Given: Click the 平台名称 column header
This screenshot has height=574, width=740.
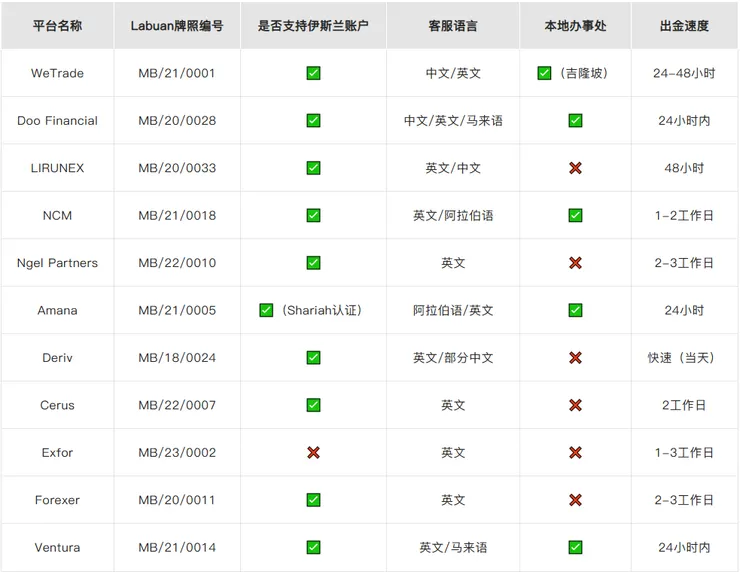Looking at the screenshot, I should pos(58,25).
